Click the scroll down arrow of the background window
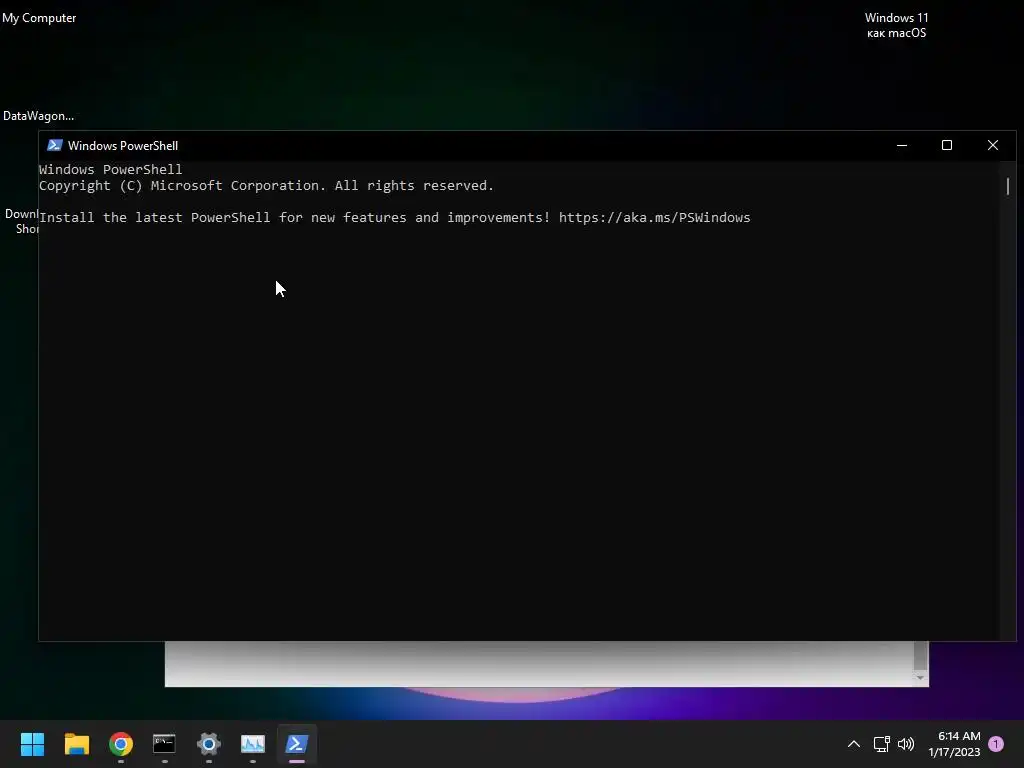The height and width of the screenshot is (768, 1024). [x=920, y=678]
